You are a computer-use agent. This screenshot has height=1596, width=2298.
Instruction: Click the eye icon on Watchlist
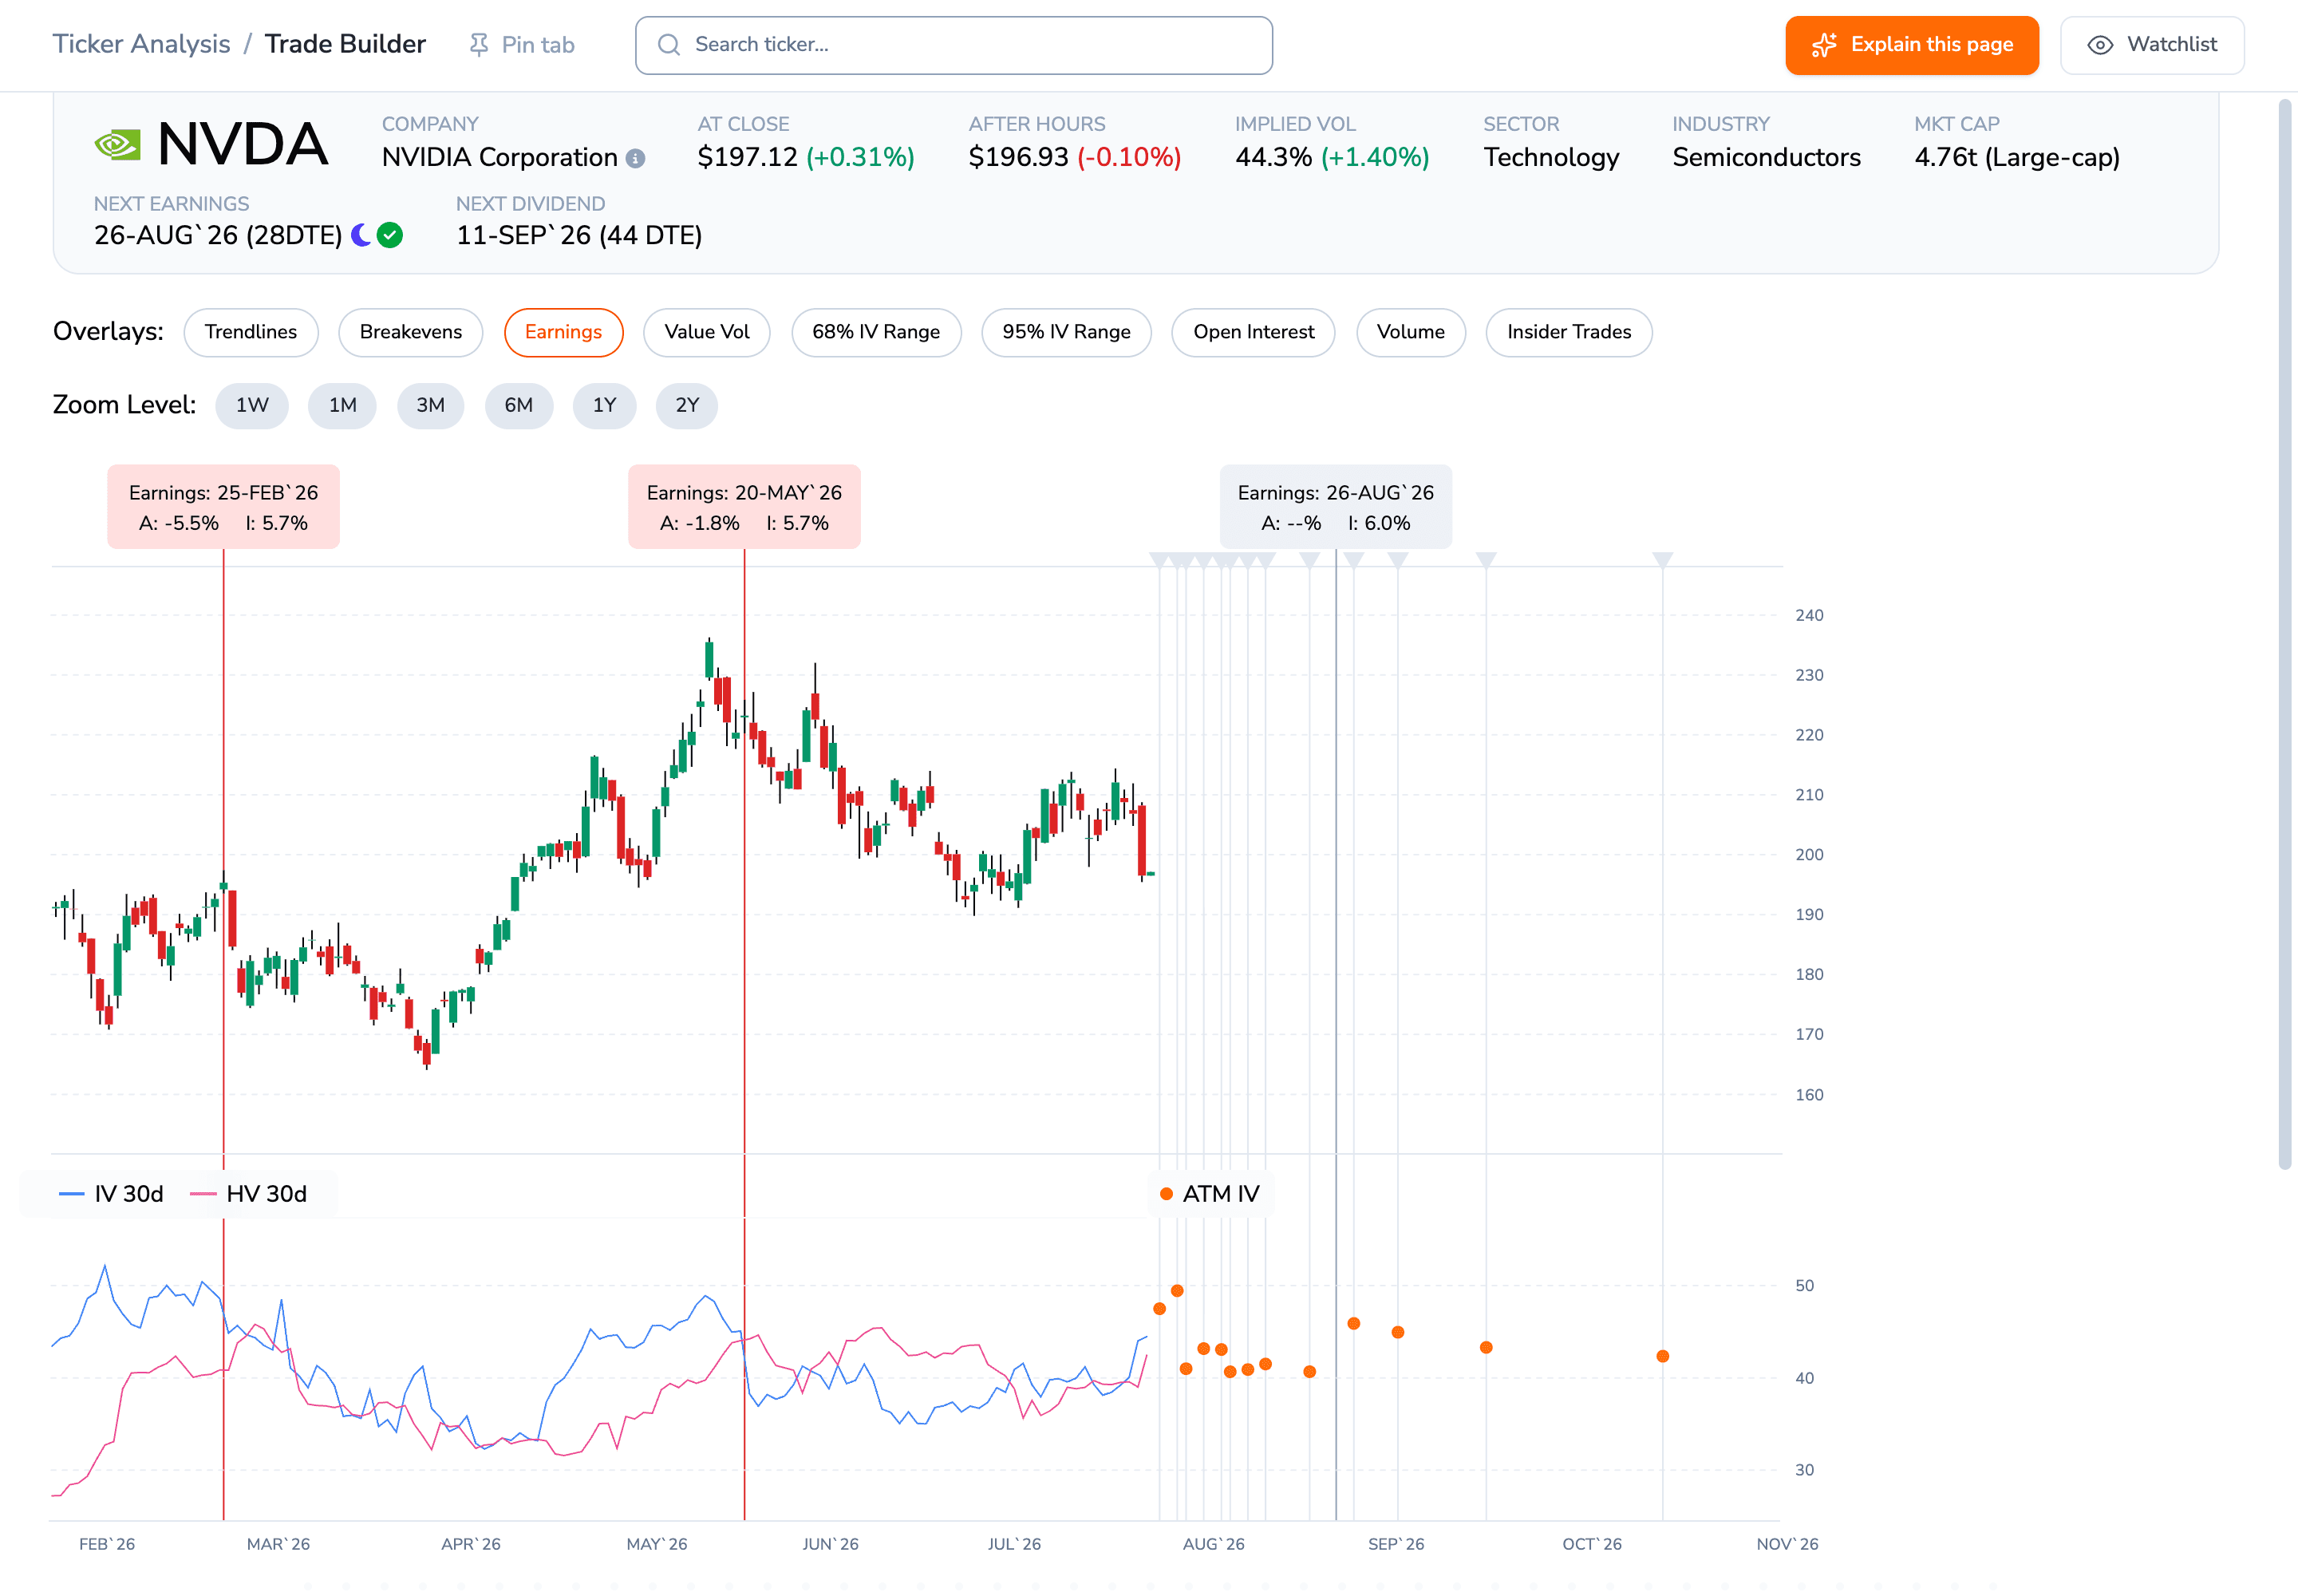2100,45
